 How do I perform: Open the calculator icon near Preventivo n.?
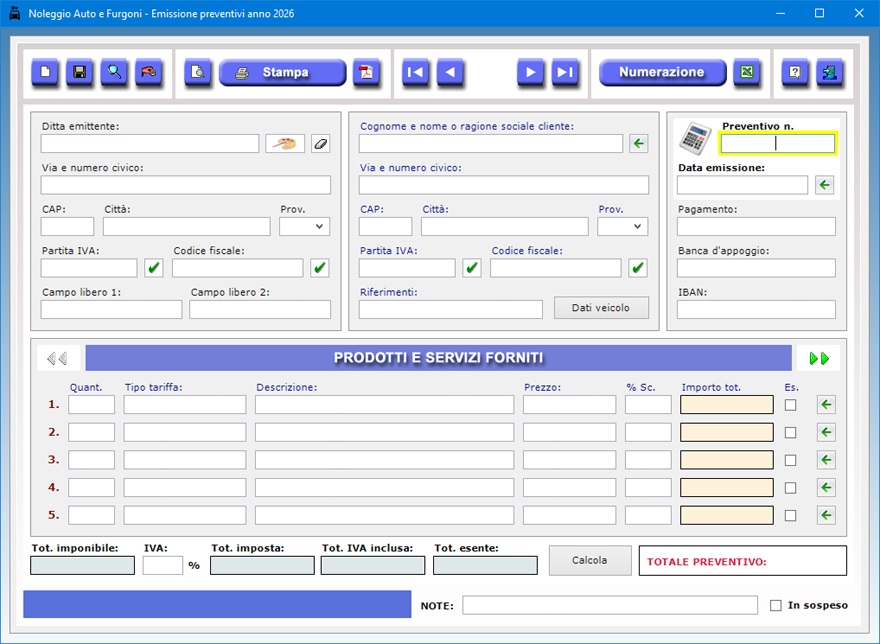click(x=694, y=138)
